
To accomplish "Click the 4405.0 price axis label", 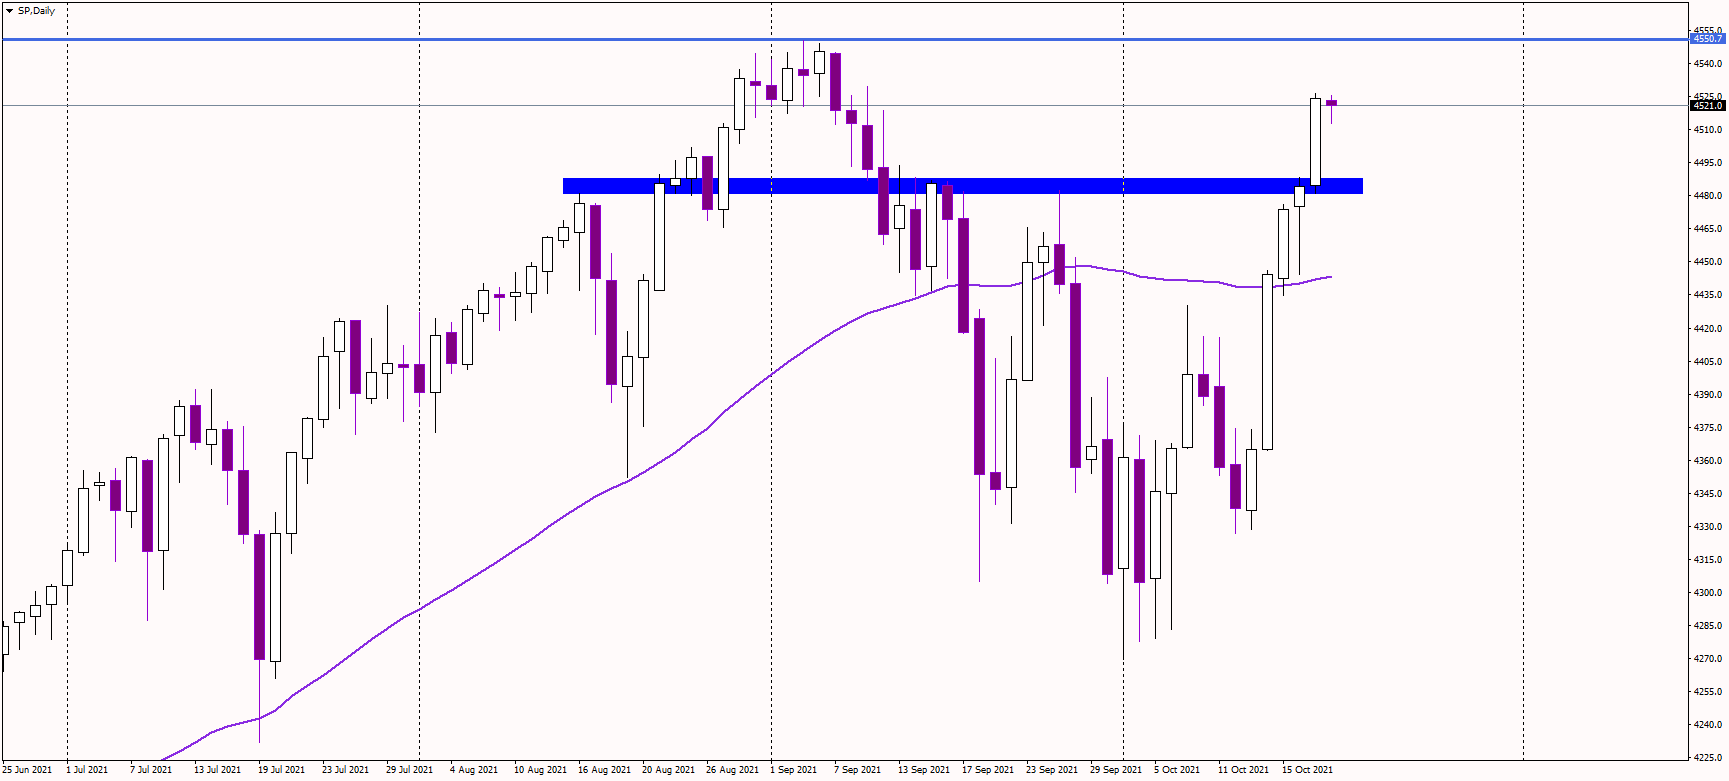I will (1708, 362).
